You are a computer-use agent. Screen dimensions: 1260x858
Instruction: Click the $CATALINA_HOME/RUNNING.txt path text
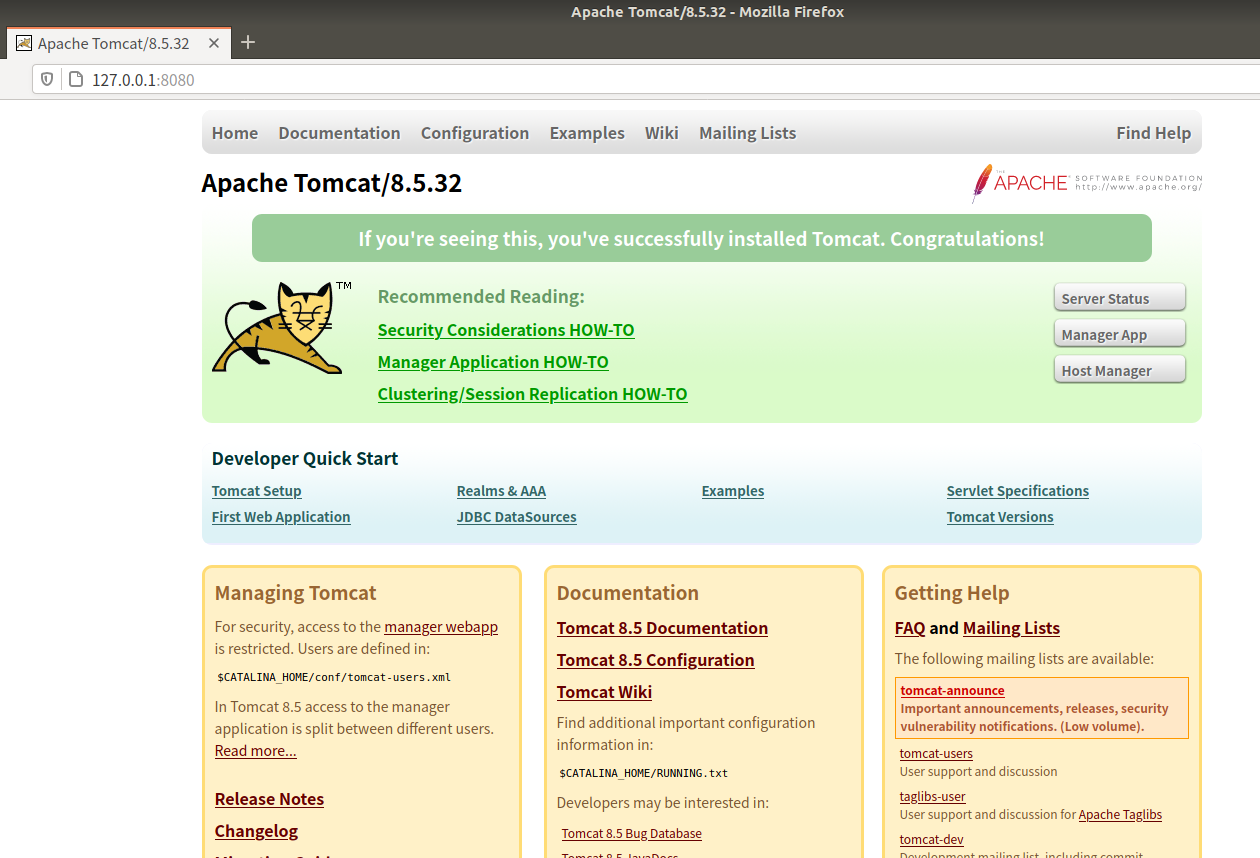644,773
